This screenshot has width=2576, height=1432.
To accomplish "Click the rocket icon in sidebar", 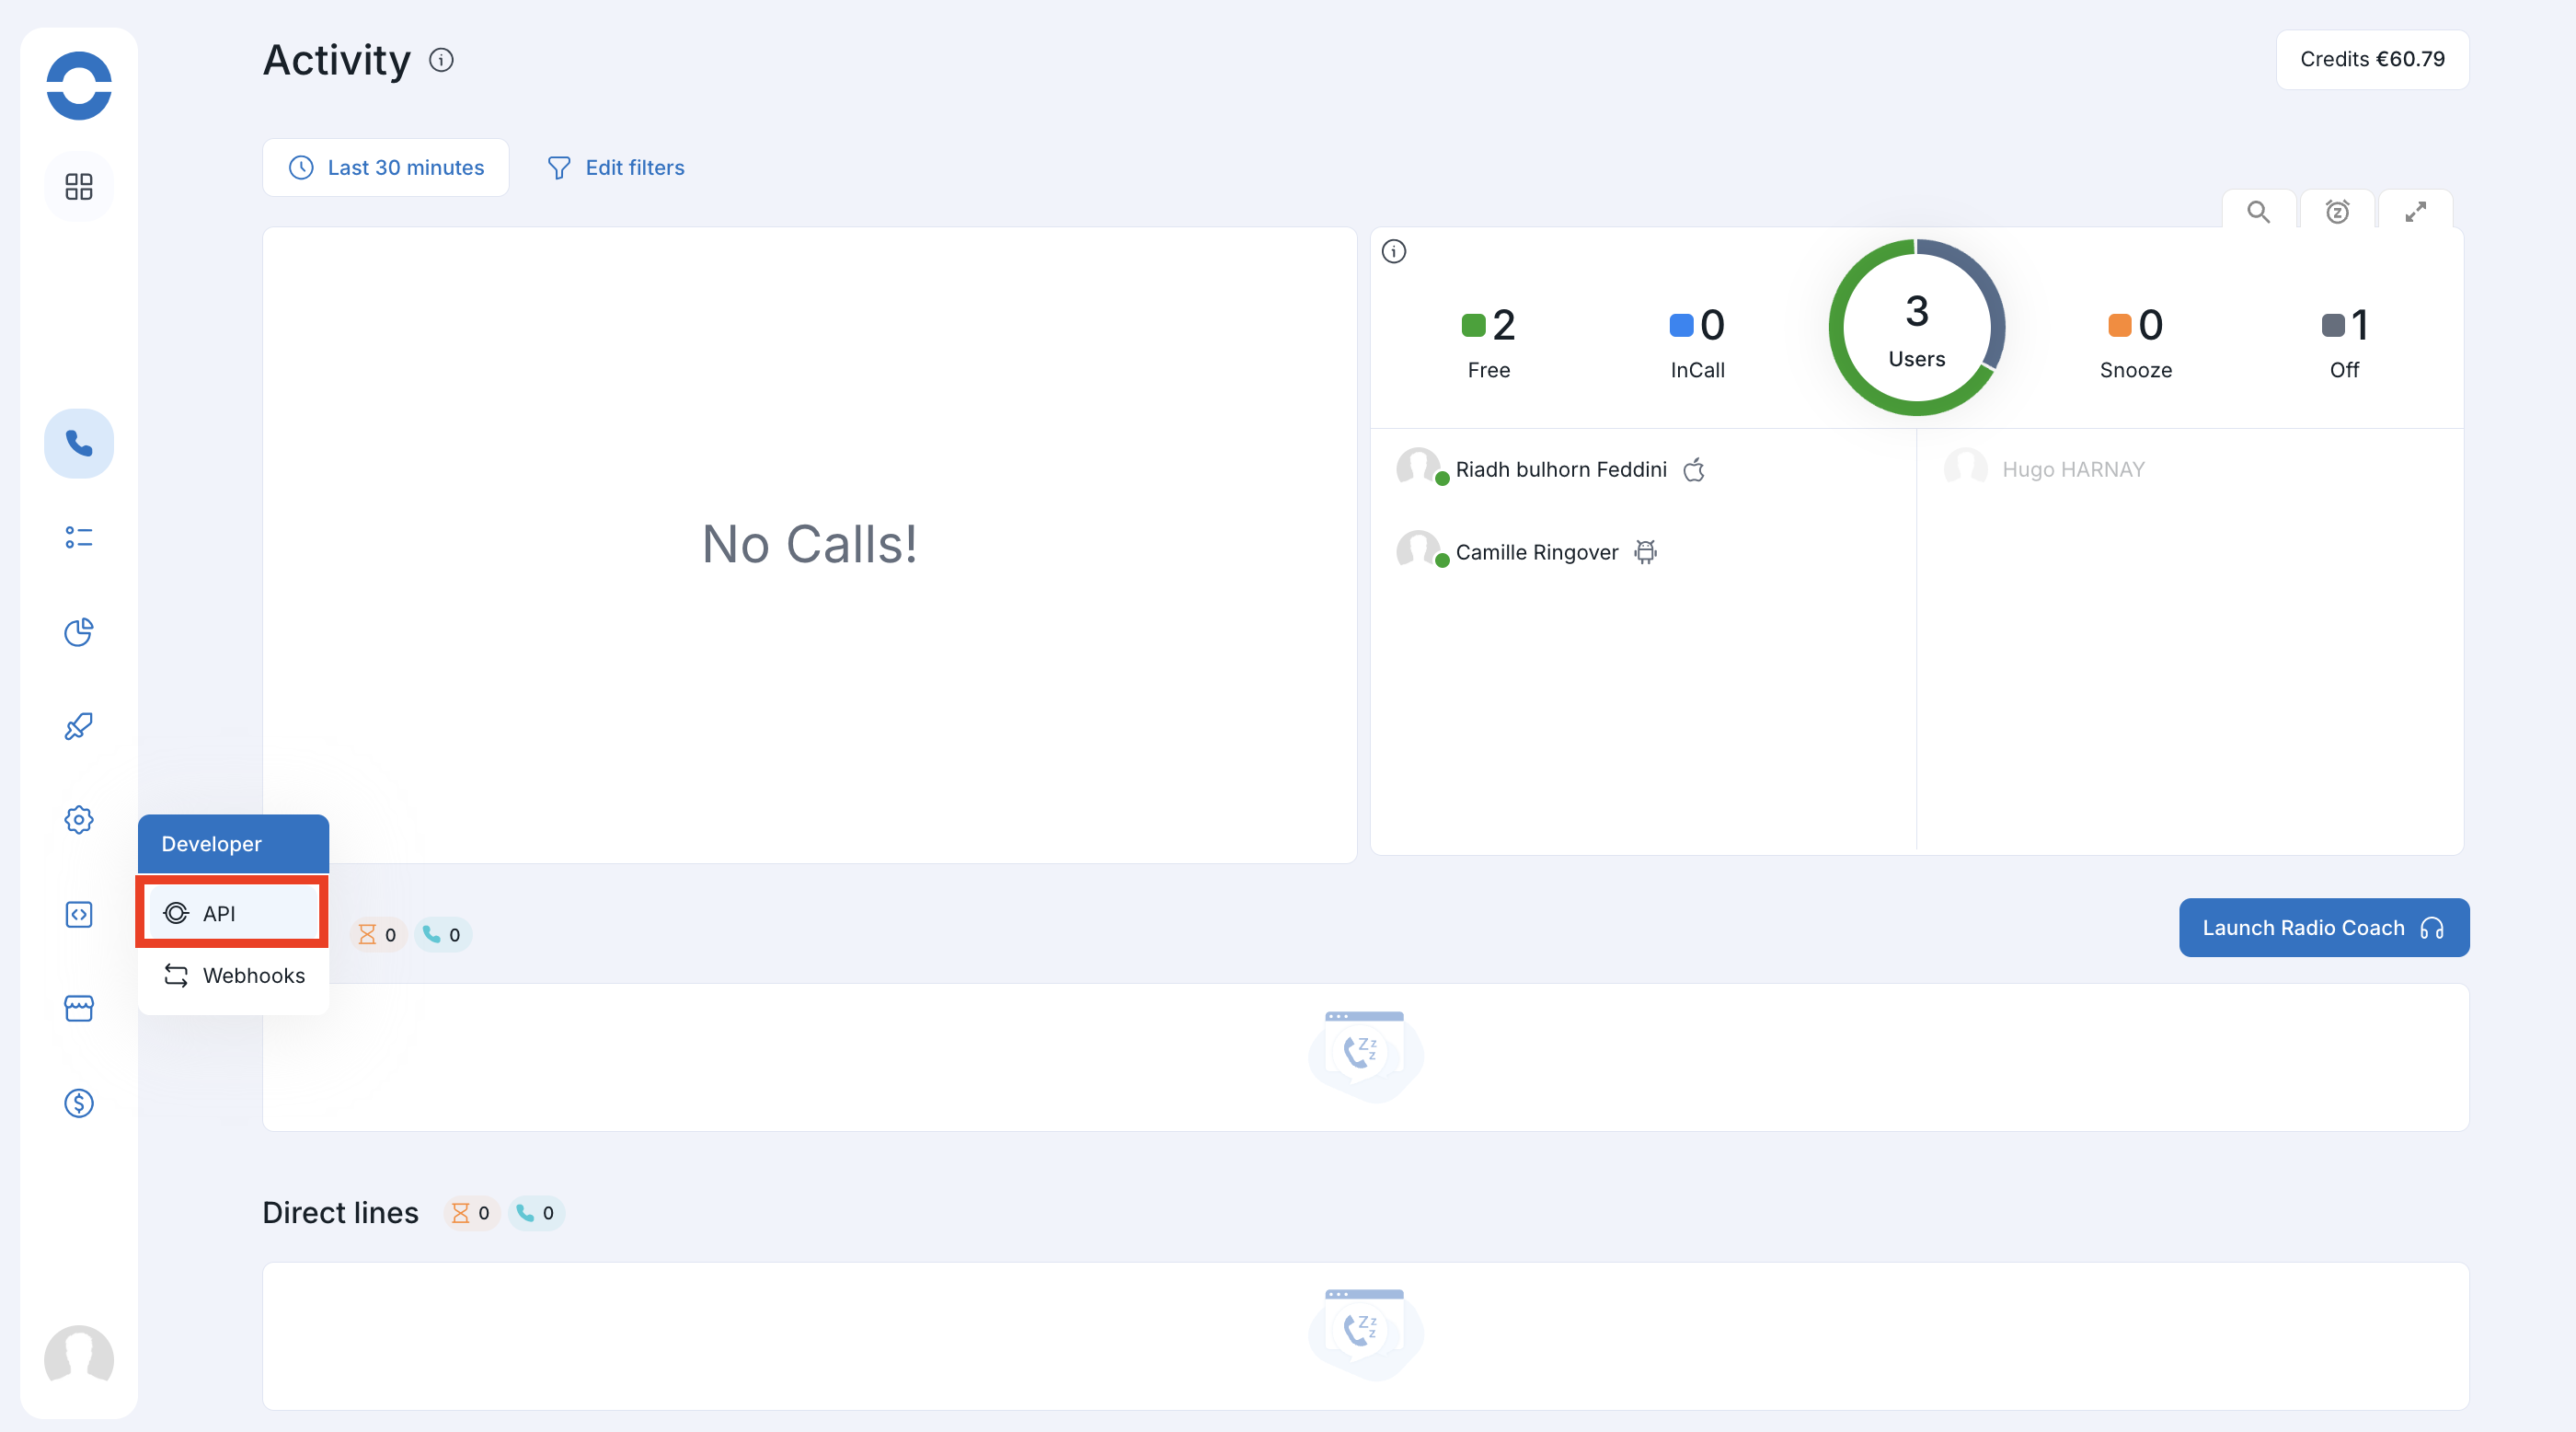I will click(x=78, y=726).
